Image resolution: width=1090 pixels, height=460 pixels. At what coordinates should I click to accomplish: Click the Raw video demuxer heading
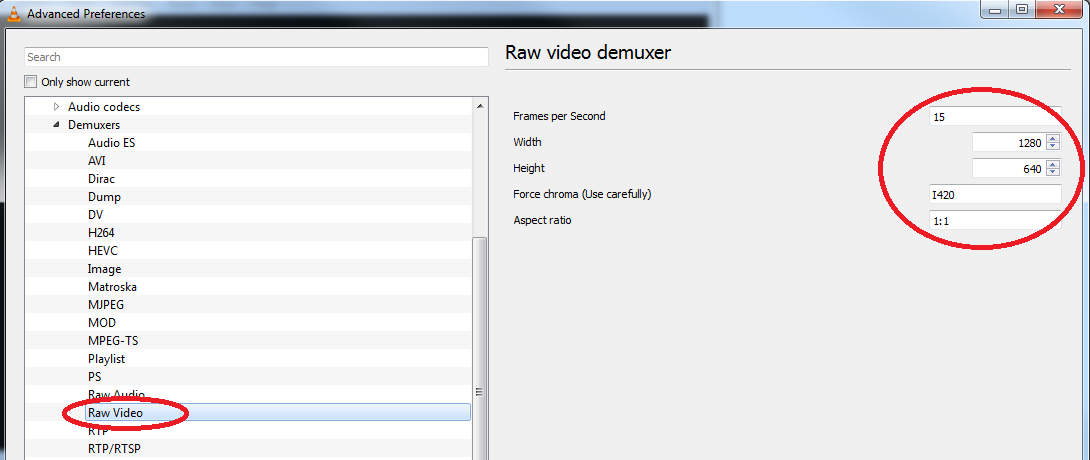[x=587, y=52]
